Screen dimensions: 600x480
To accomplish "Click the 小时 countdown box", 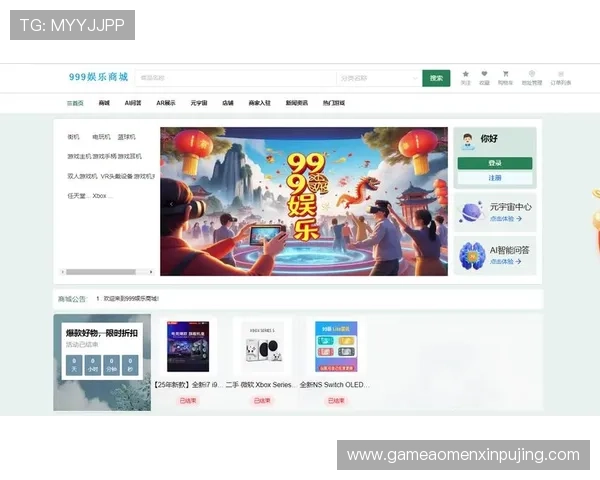I will tap(93, 365).
